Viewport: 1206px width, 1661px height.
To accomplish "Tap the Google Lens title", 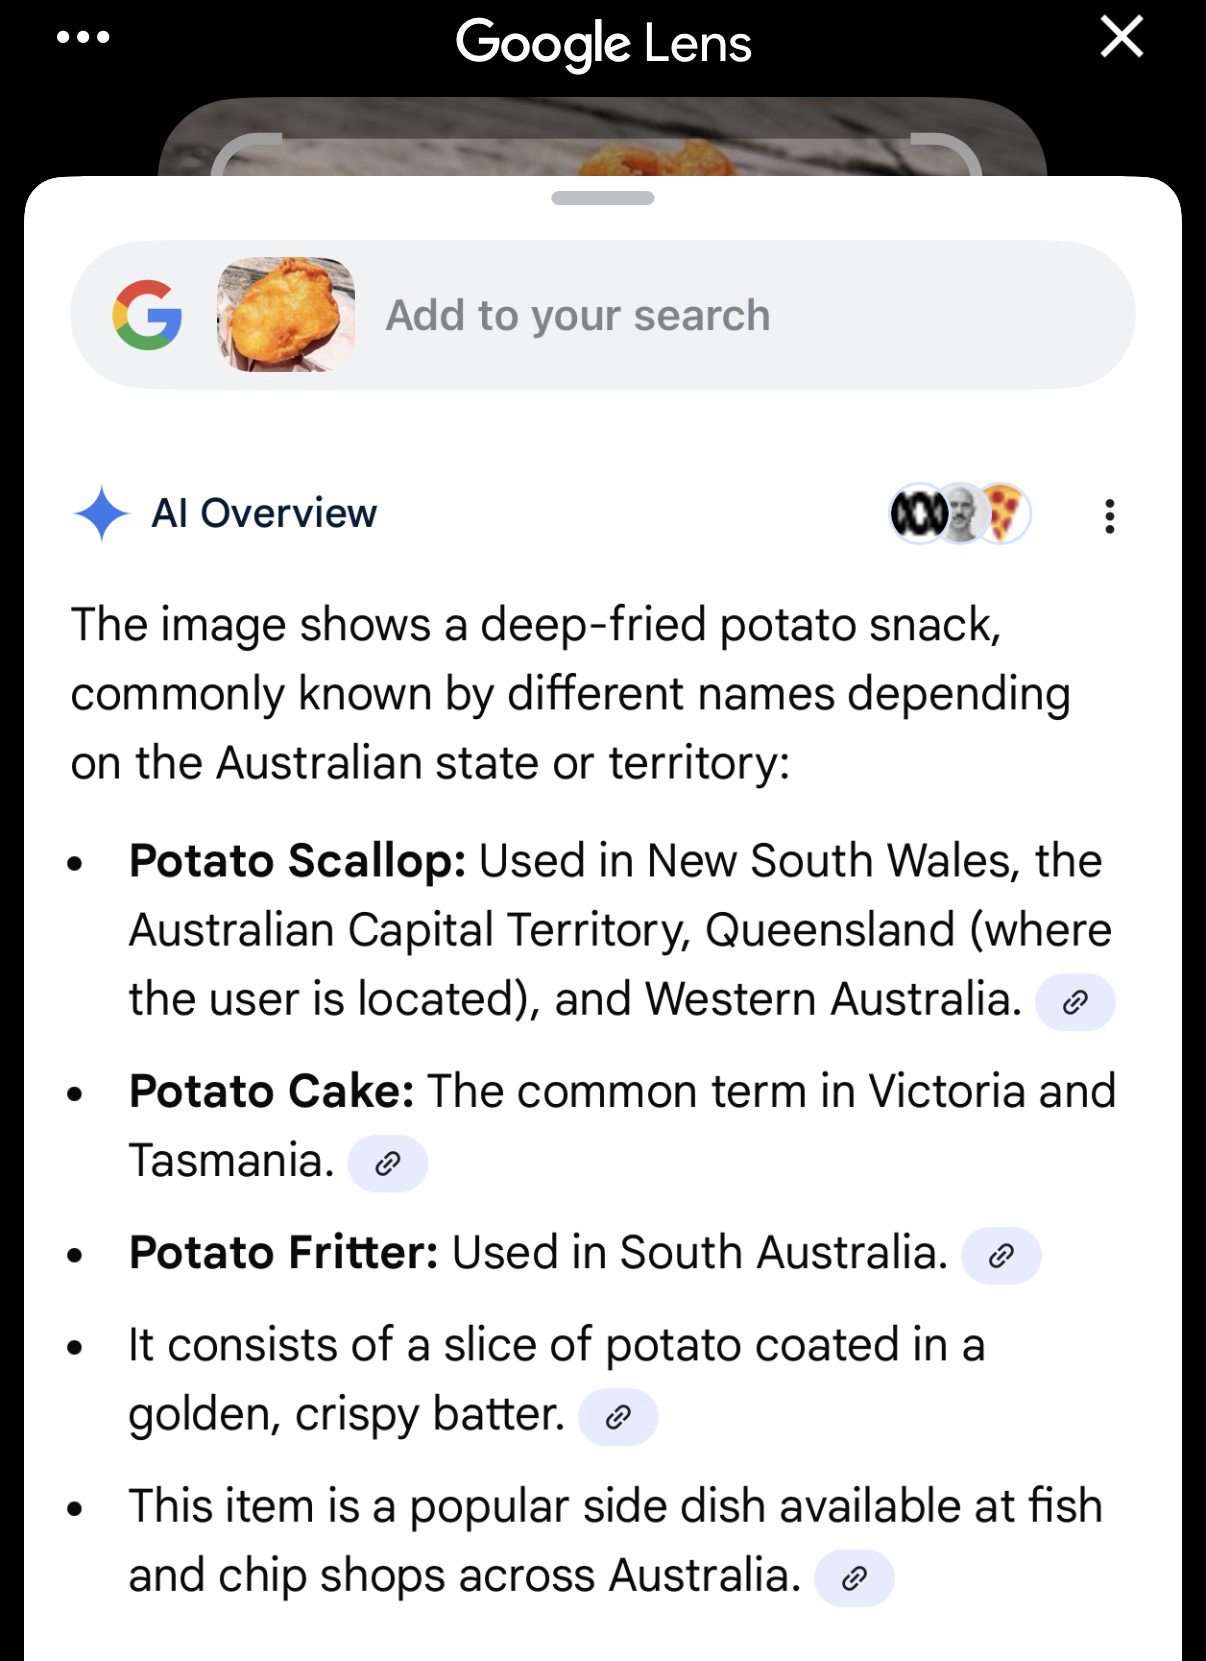I will 603,43.
